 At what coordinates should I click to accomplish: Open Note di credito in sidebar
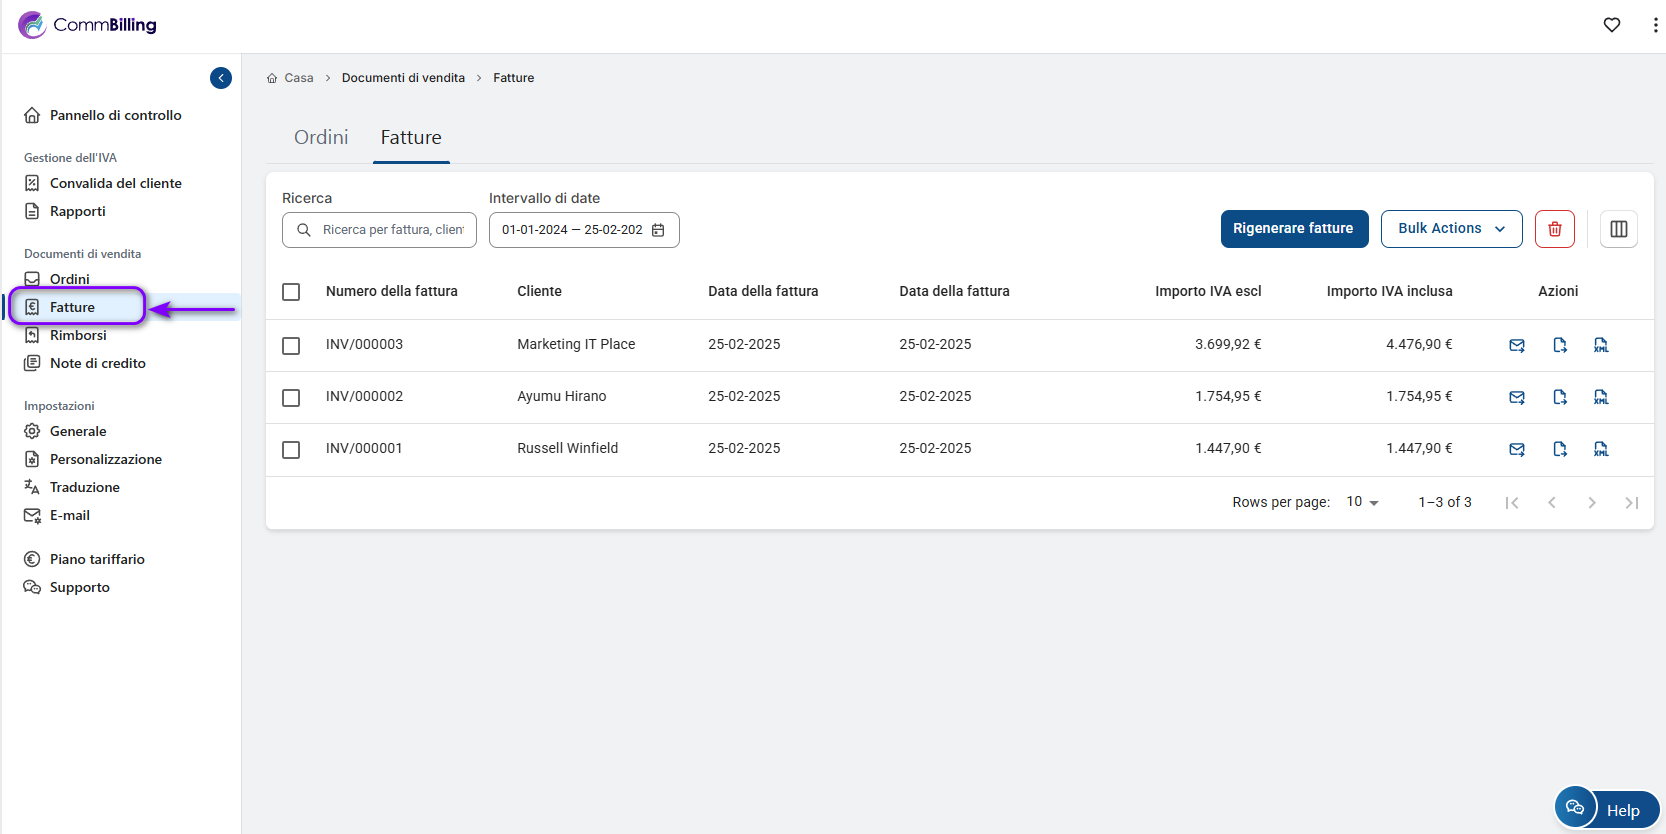click(x=97, y=363)
